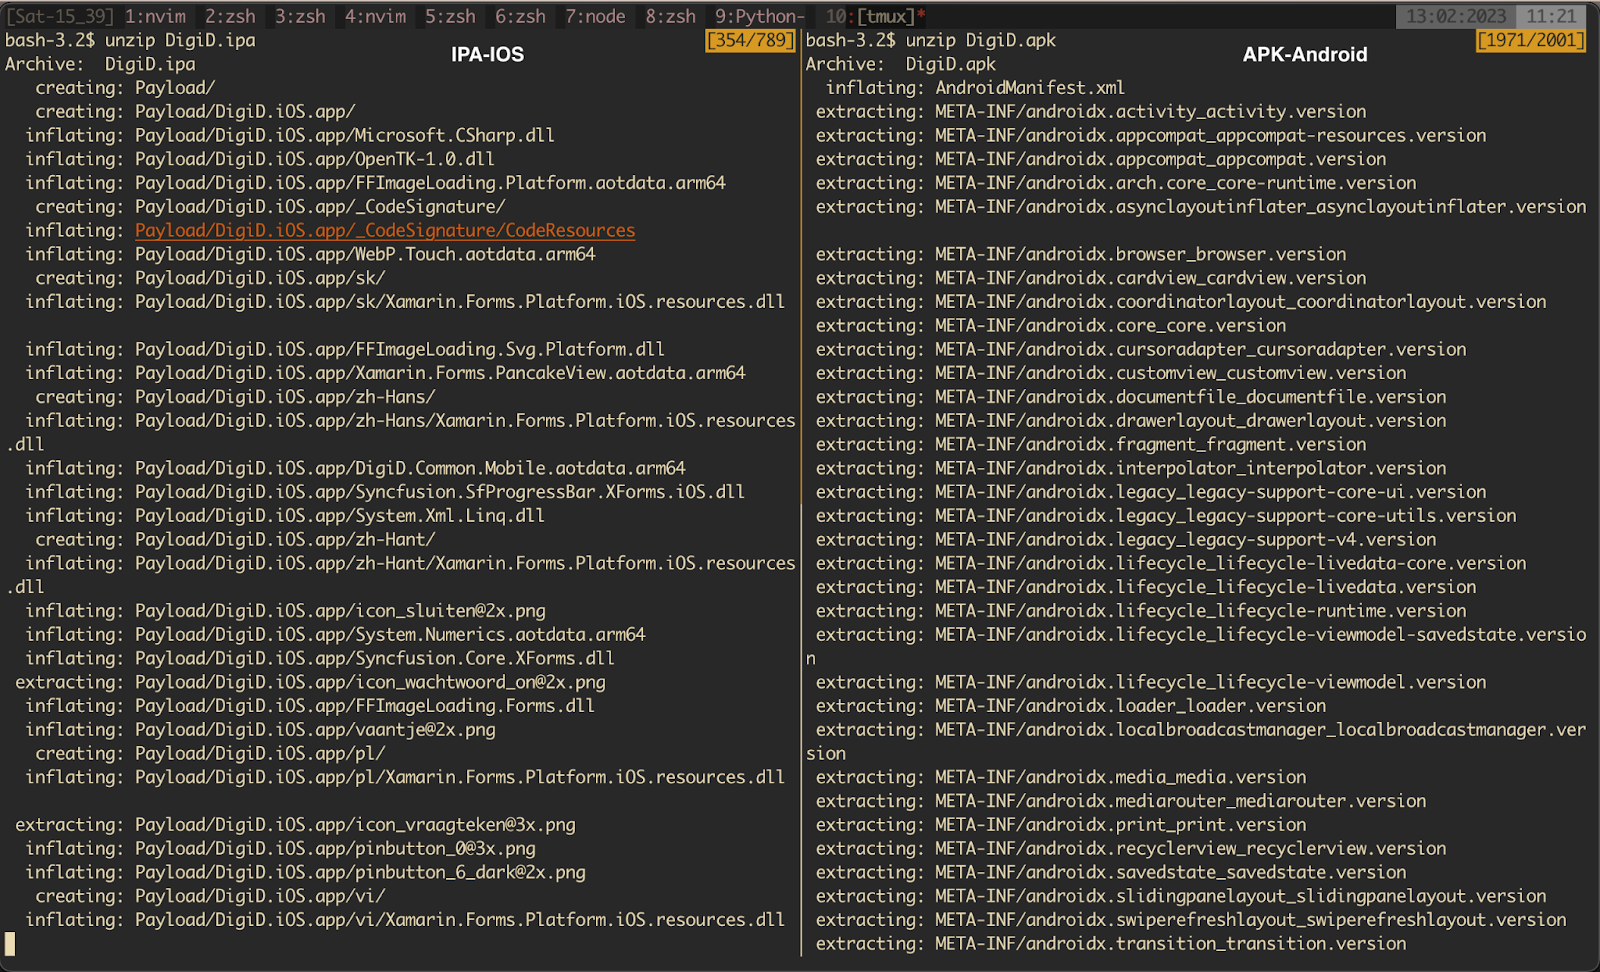Screen dimensions: 1600x972
Task: Open the underlined _CodeSignature/CodeResources path
Action: pos(385,230)
